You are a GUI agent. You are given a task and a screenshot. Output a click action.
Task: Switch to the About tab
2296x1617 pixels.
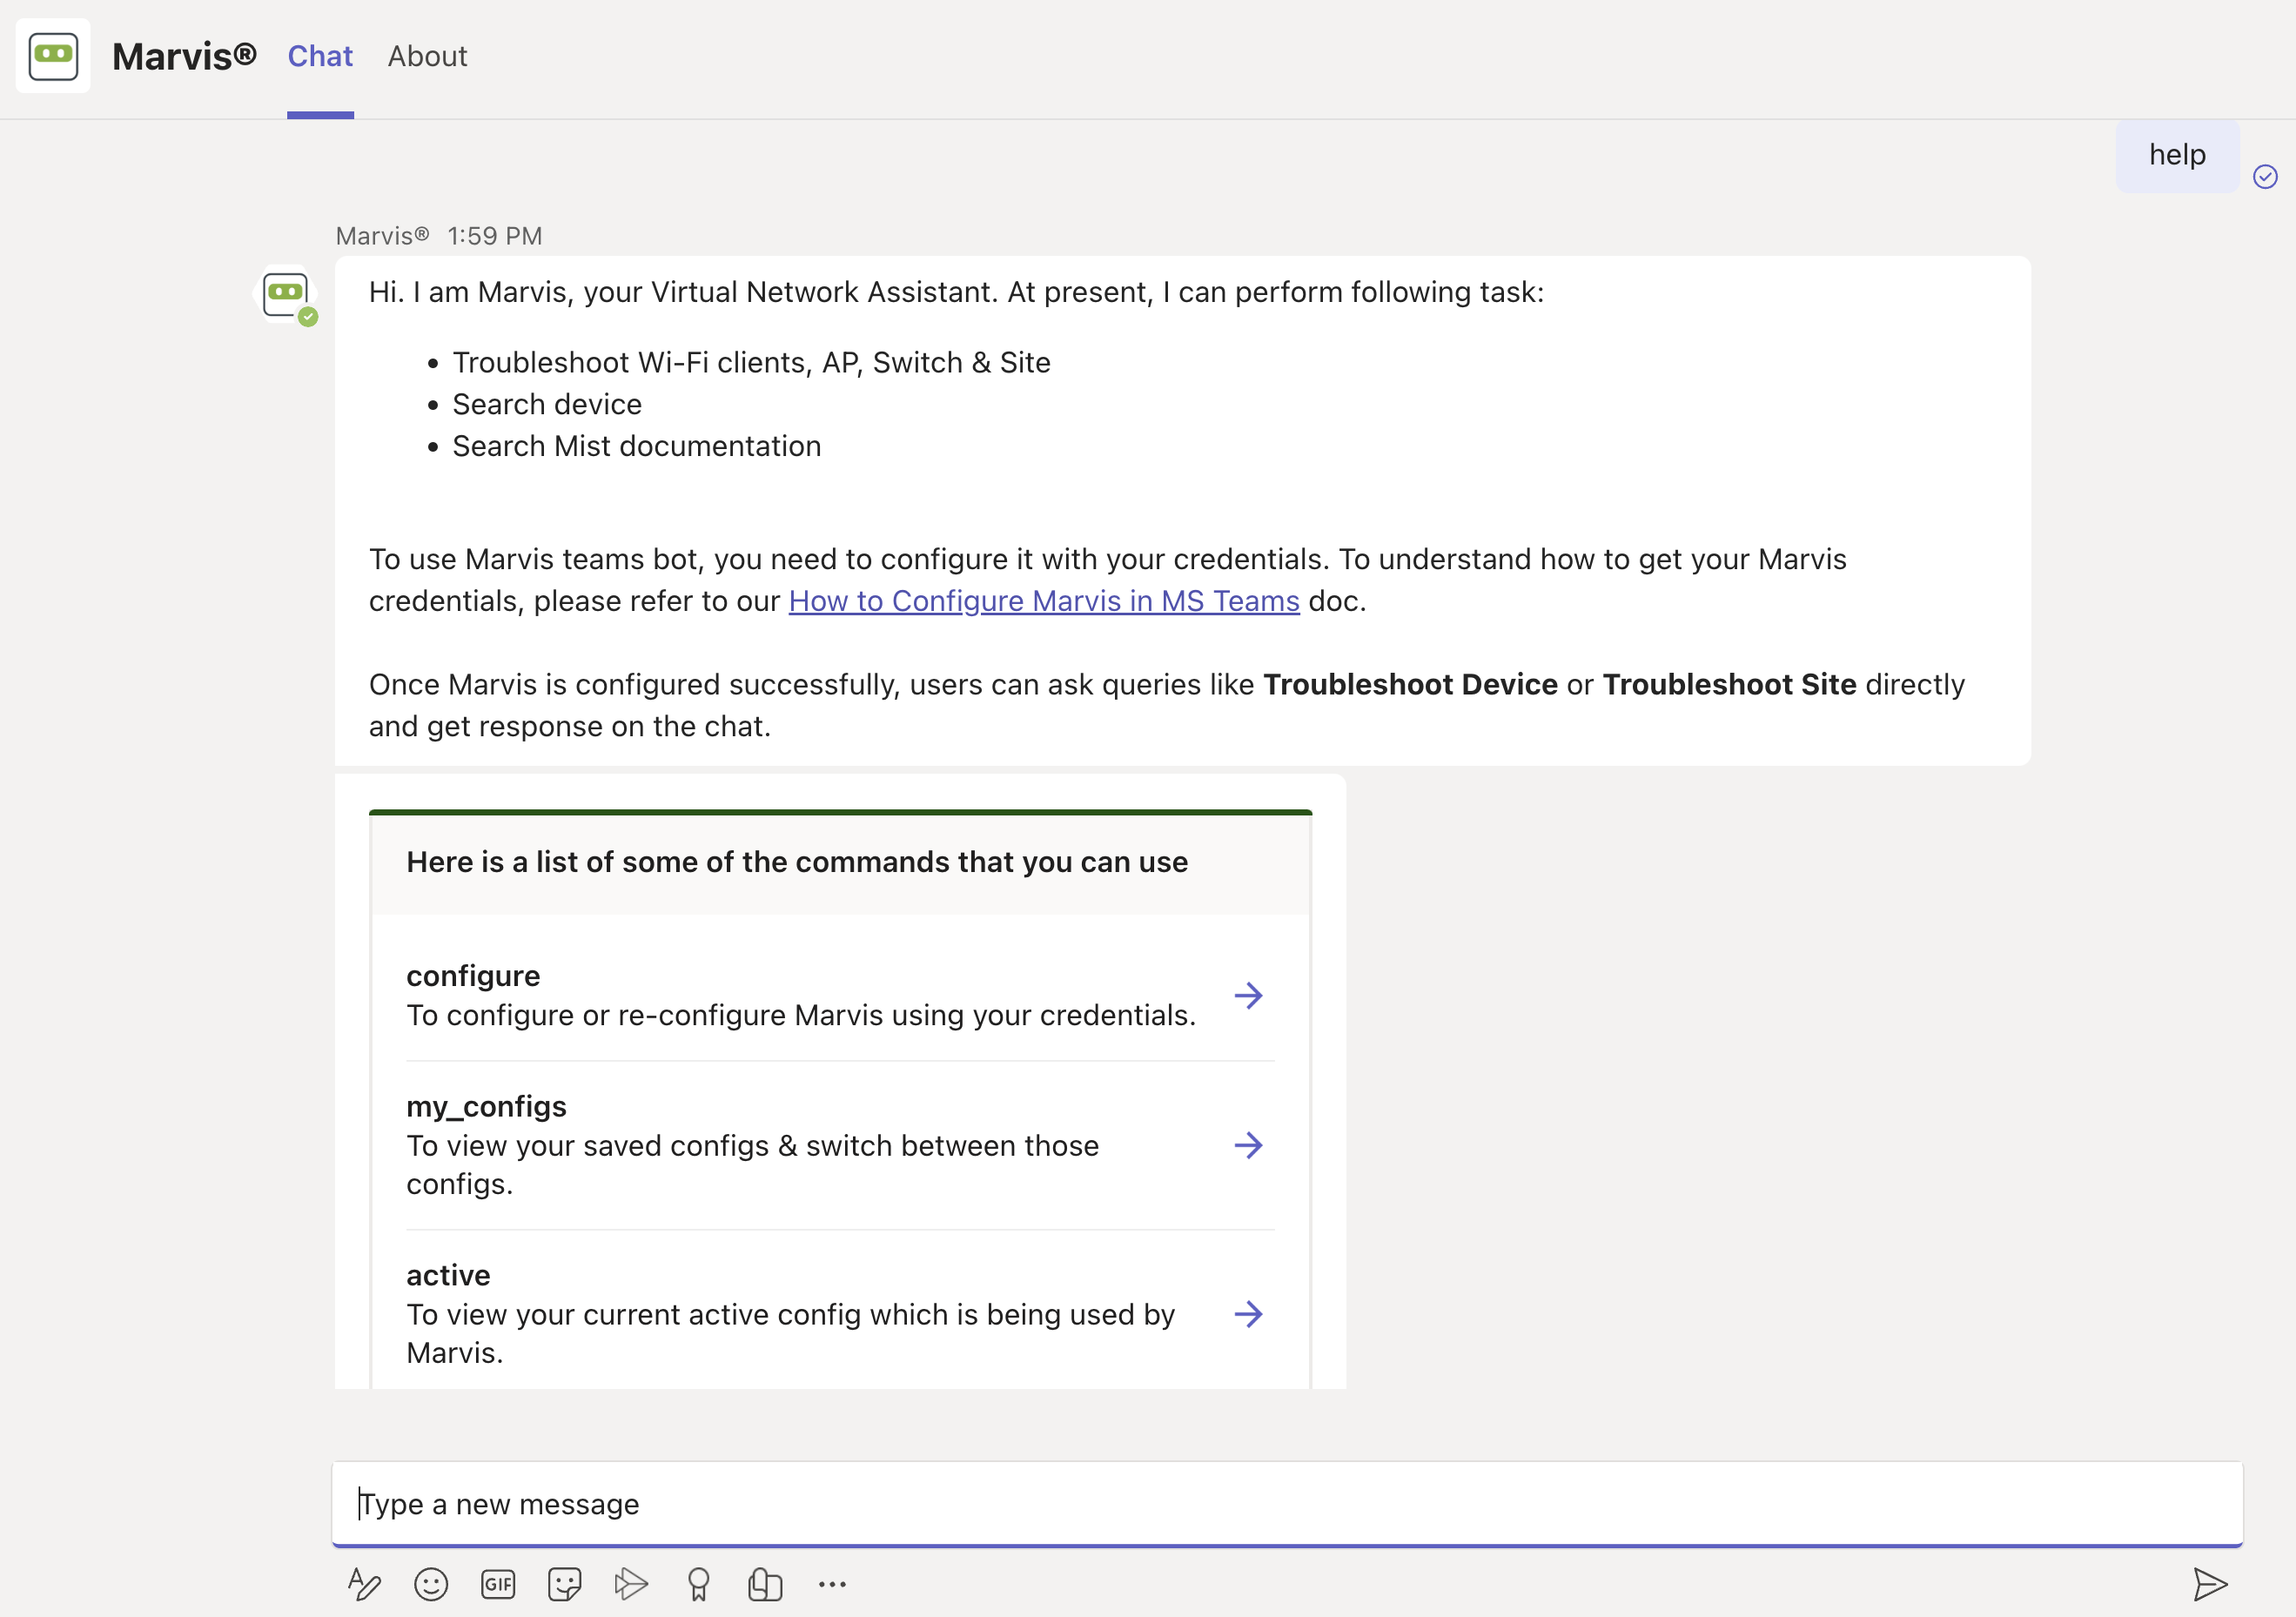point(427,56)
